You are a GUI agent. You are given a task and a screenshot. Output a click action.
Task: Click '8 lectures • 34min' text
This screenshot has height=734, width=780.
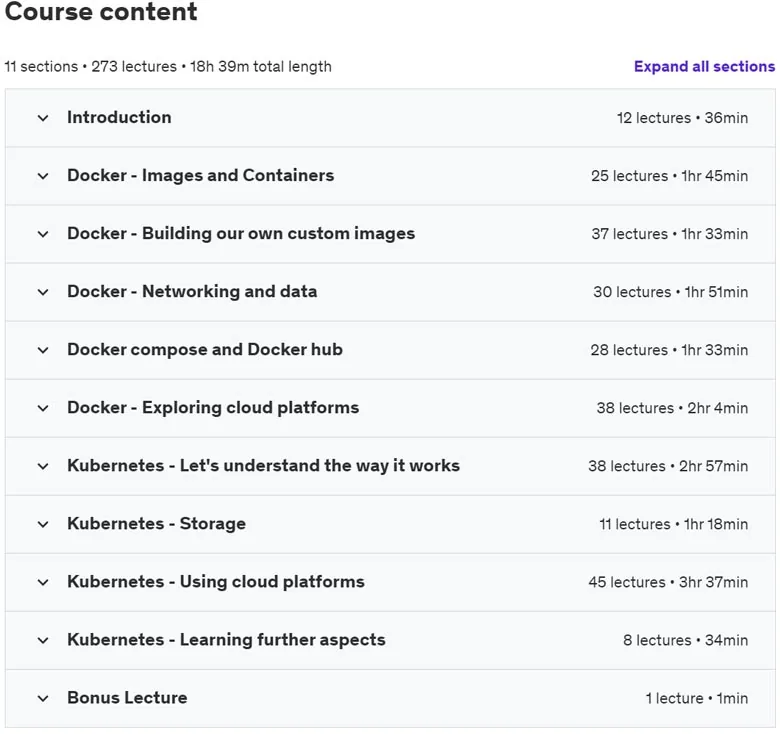coord(685,640)
